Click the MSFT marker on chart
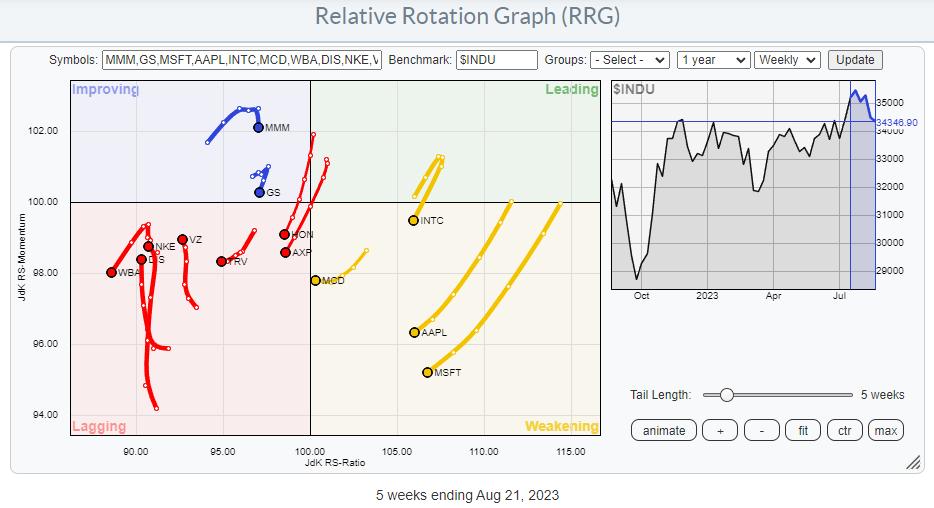Image resolution: width=934 pixels, height=508 pixels. (x=427, y=372)
